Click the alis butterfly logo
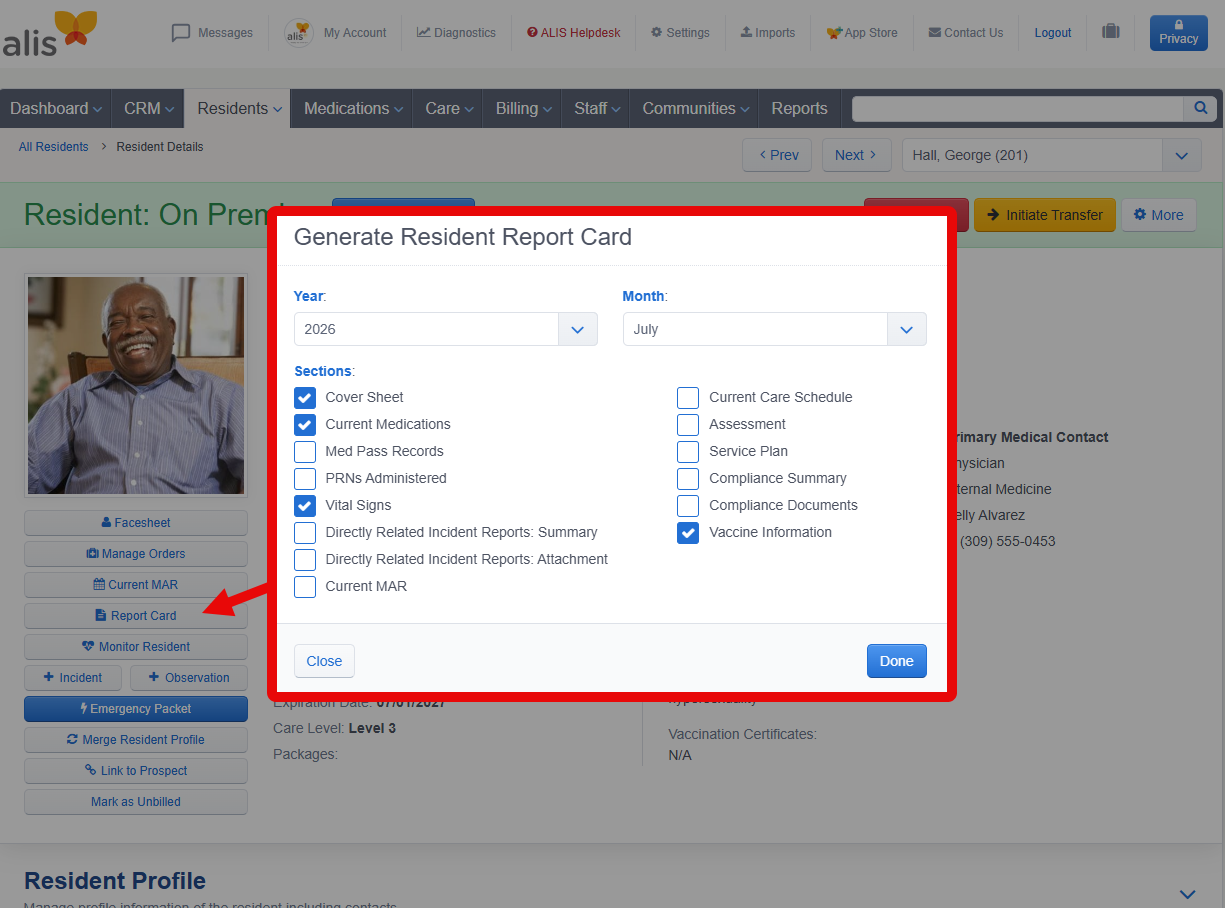The image size is (1225, 908). click(50, 33)
